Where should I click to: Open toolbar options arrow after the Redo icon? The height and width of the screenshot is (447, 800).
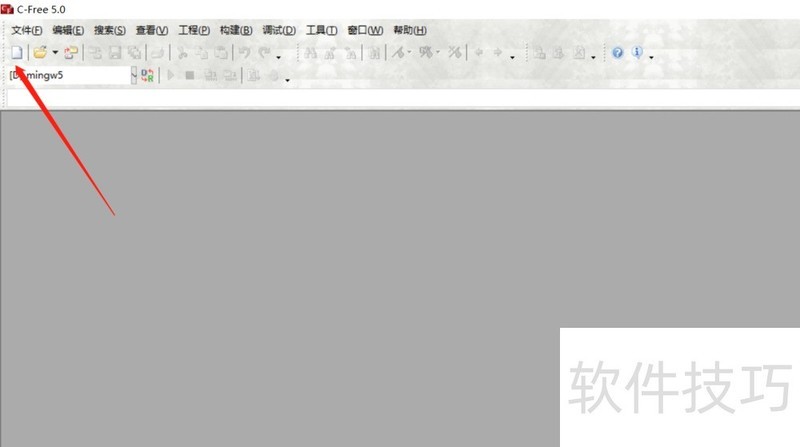pyautogui.click(x=279, y=57)
